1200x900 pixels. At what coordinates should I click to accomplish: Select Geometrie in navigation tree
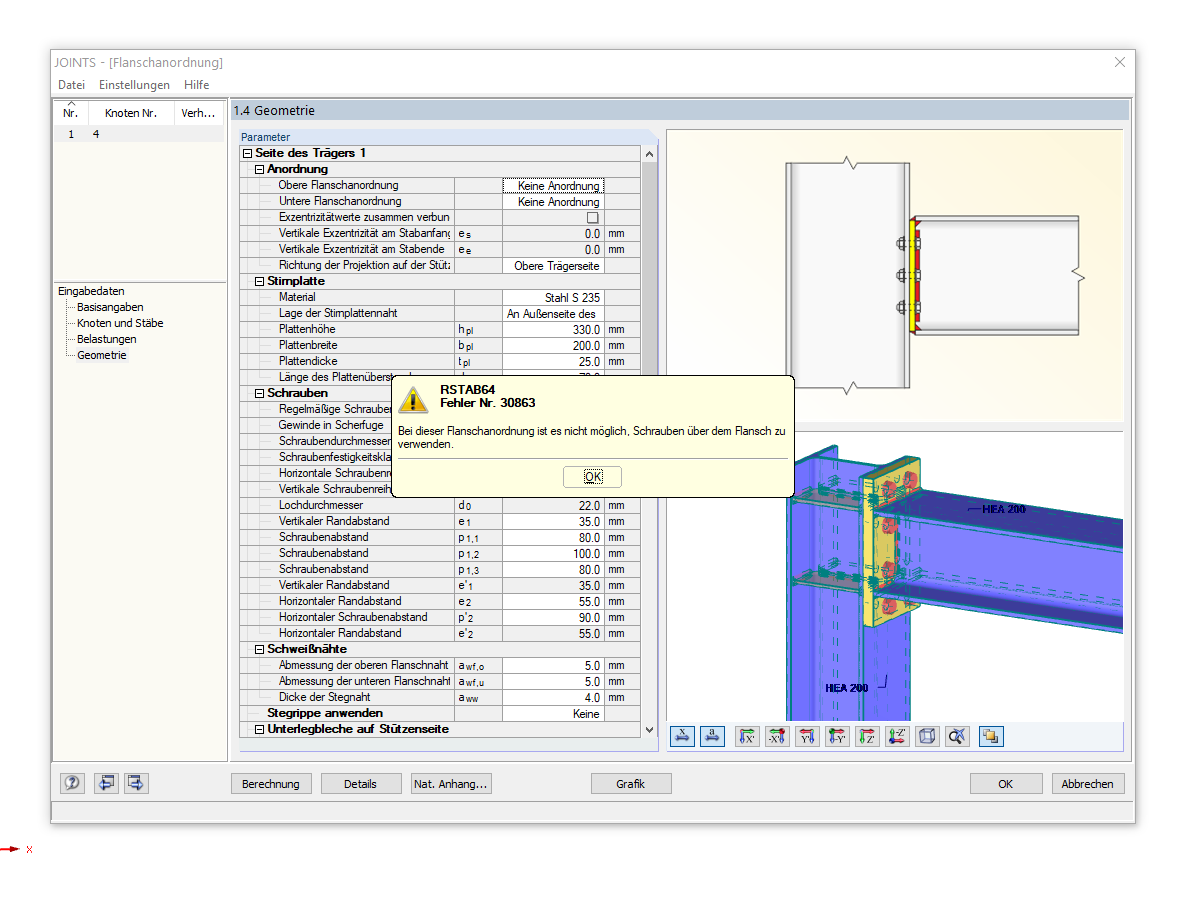102,355
